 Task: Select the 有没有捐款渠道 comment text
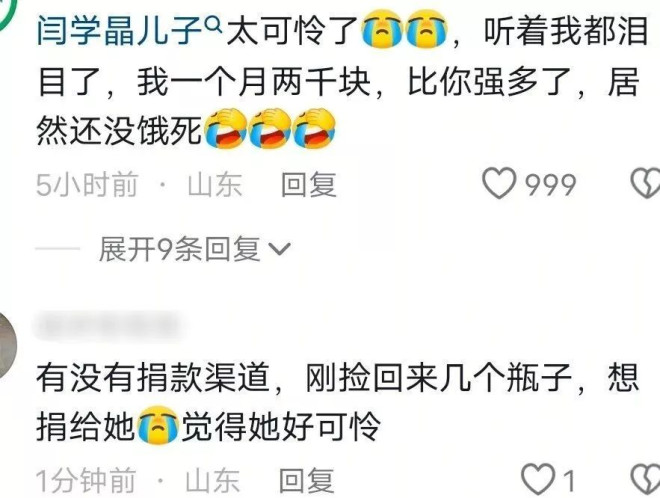click(x=338, y=402)
